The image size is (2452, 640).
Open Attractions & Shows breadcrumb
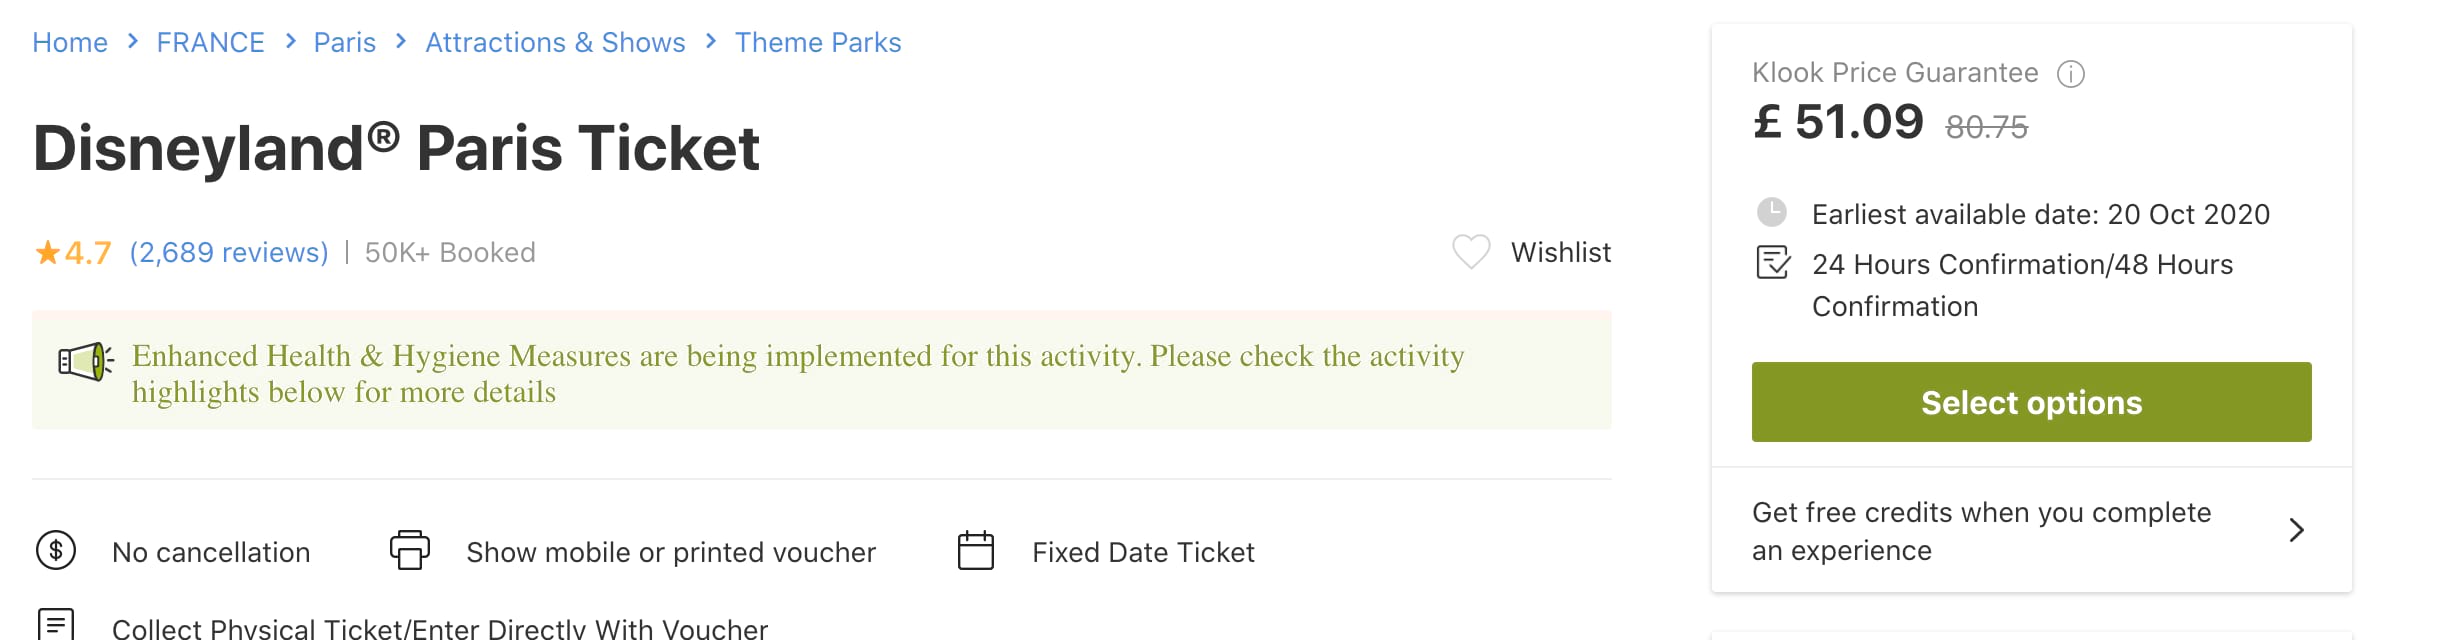point(556,42)
